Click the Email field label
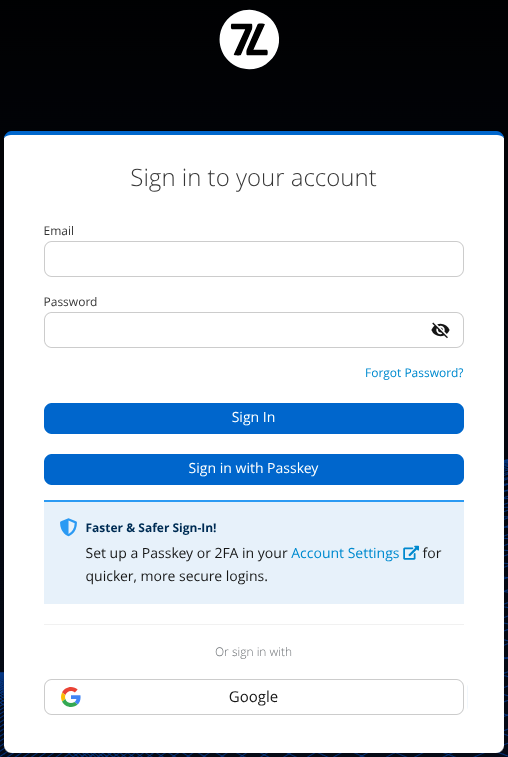The image size is (508, 757). [59, 231]
